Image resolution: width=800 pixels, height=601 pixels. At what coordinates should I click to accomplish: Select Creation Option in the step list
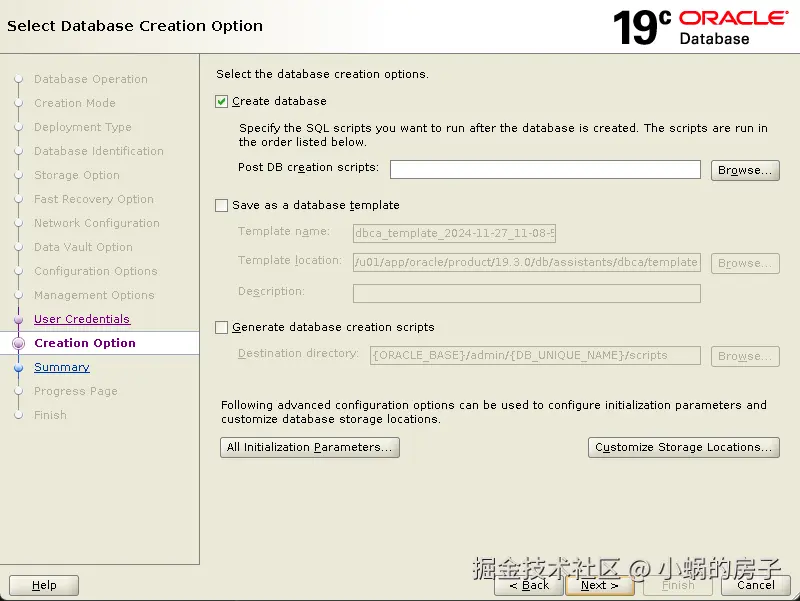point(85,343)
